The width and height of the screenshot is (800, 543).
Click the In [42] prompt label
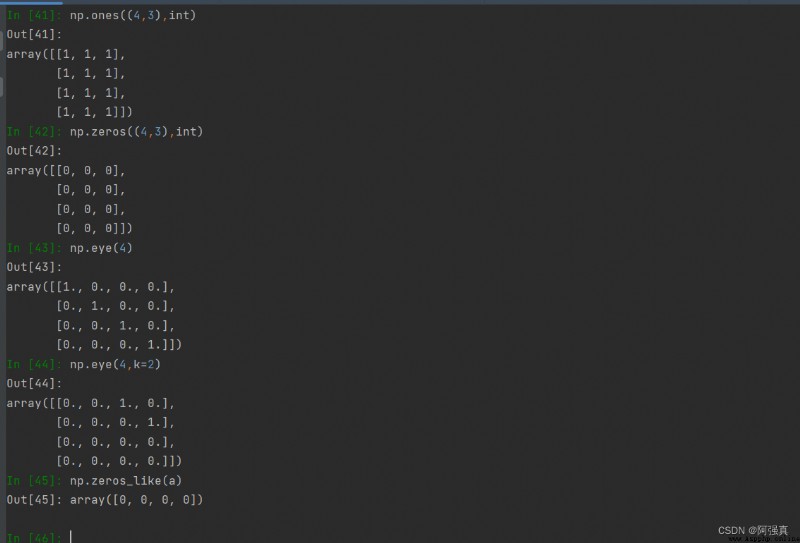click(34, 132)
